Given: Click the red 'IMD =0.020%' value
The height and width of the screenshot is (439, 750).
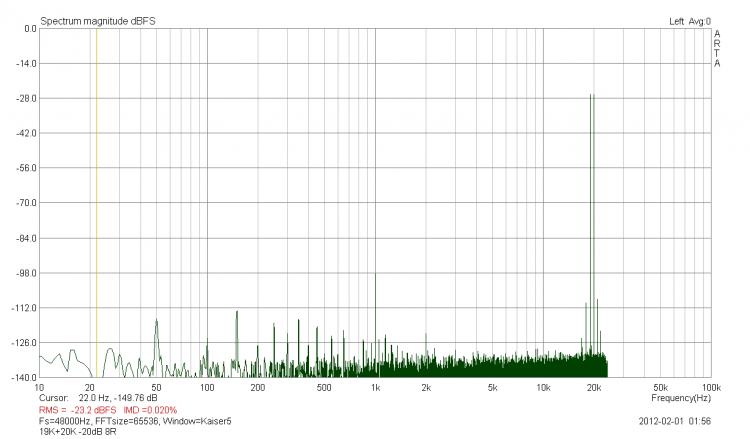Looking at the screenshot, I should [x=150, y=410].
